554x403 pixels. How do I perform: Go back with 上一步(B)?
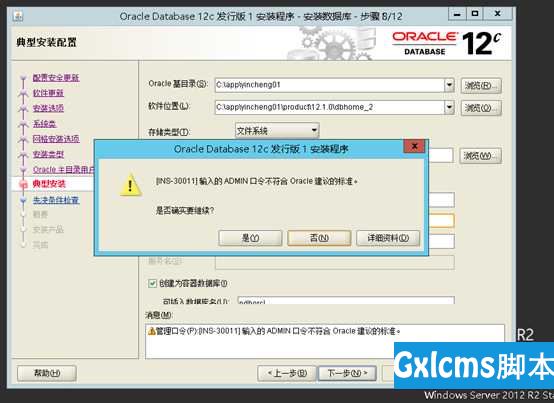pyautogui.click(x=287, y=373)
